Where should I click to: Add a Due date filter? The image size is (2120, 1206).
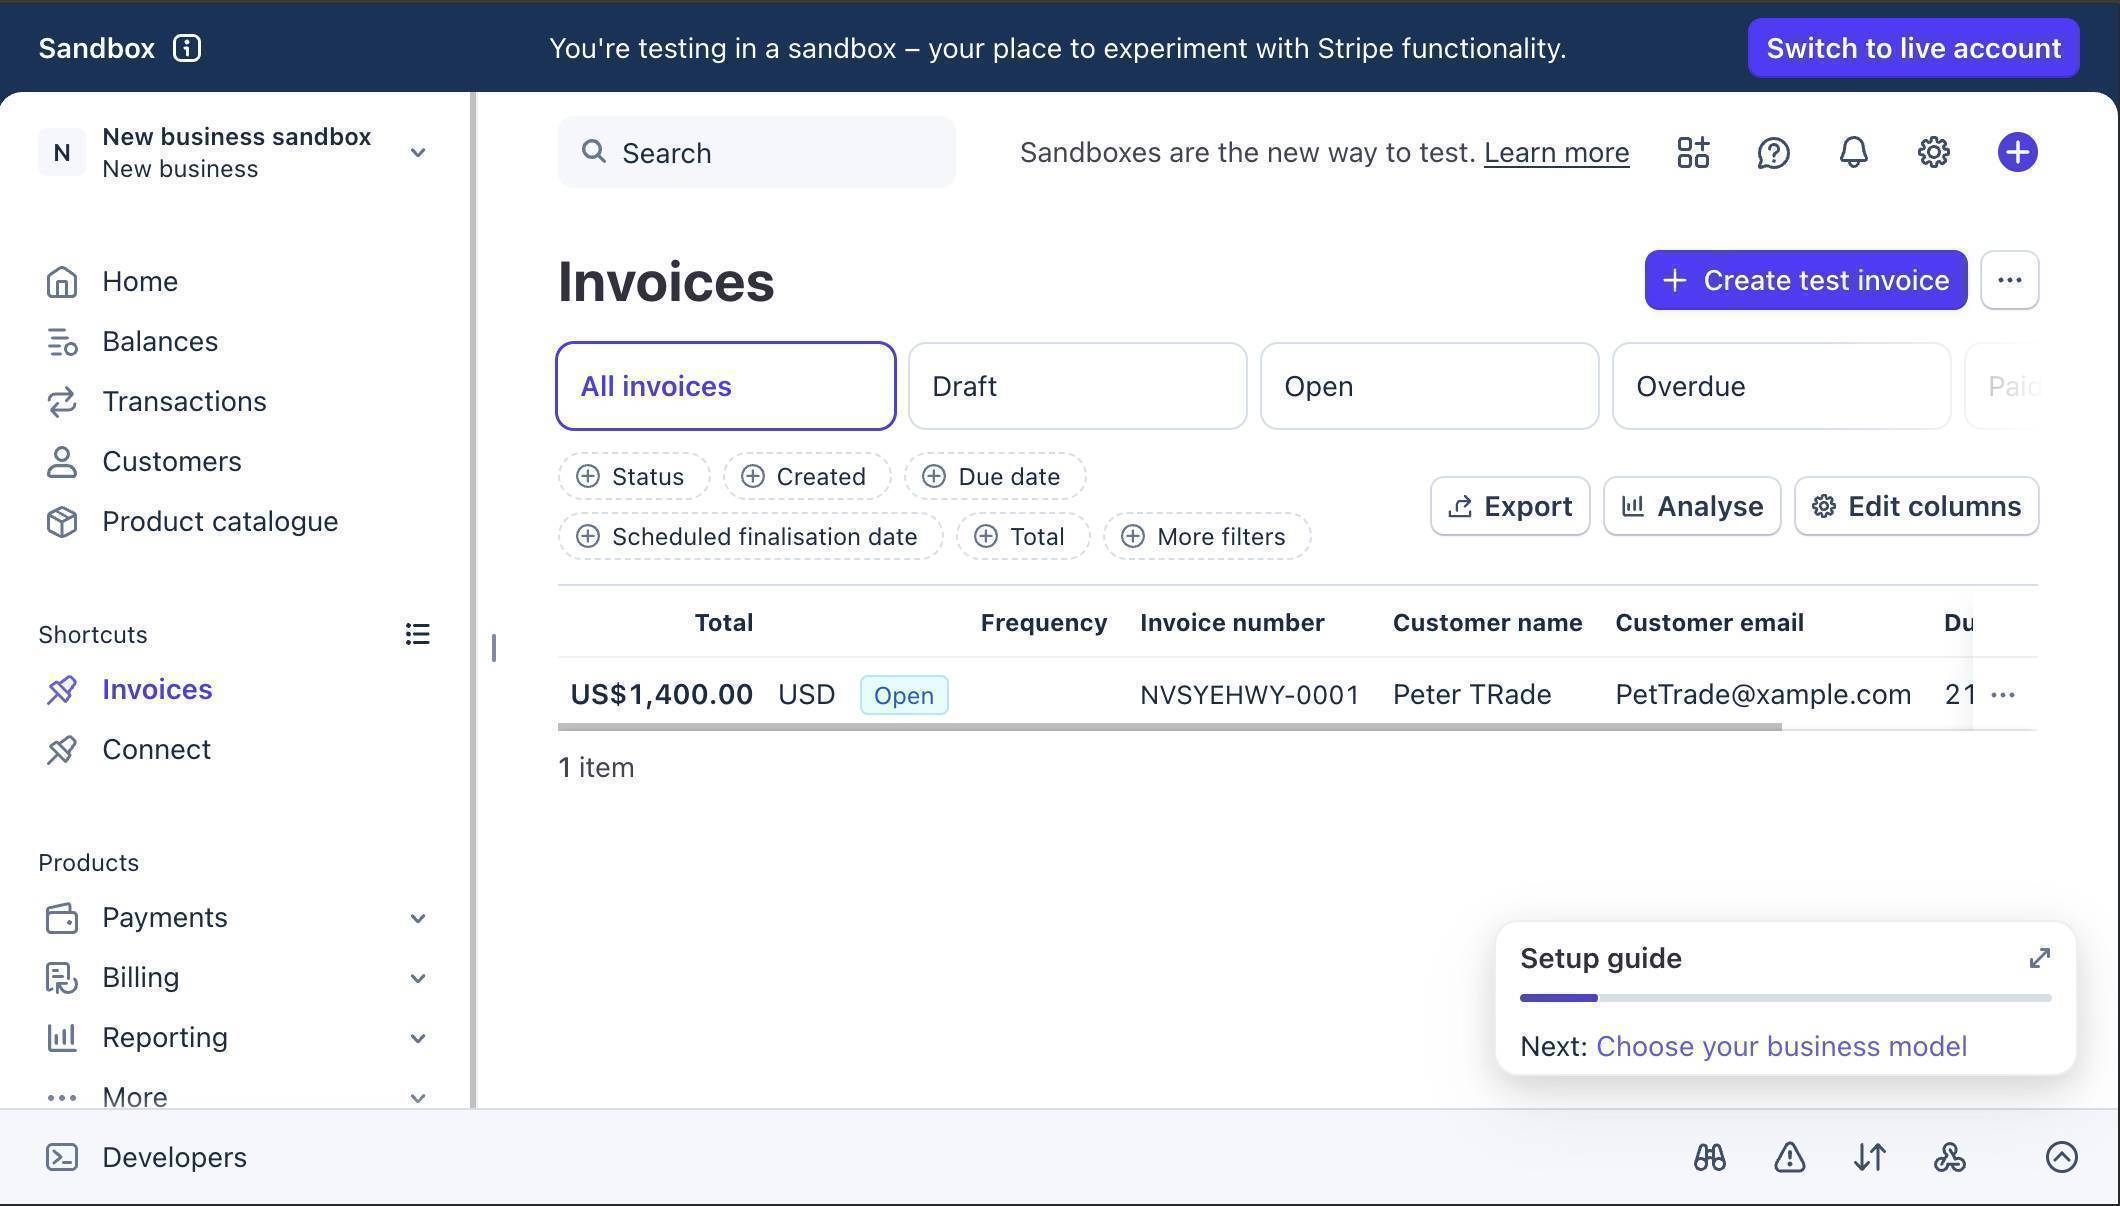(993, 476)
